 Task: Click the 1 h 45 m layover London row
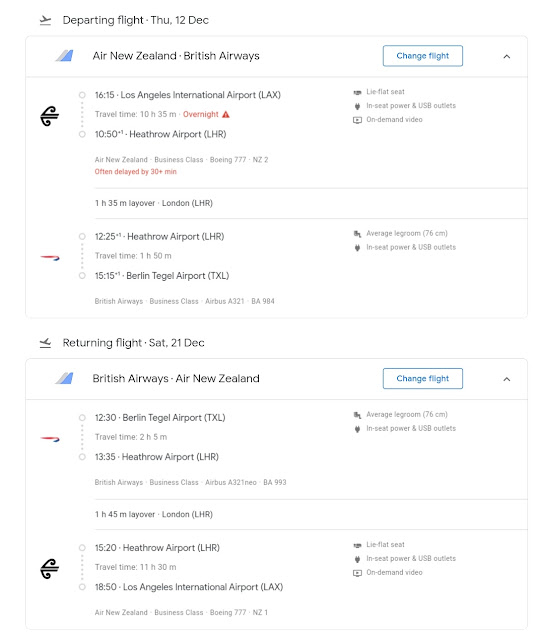pyautogui.click(x=311, y=515)
